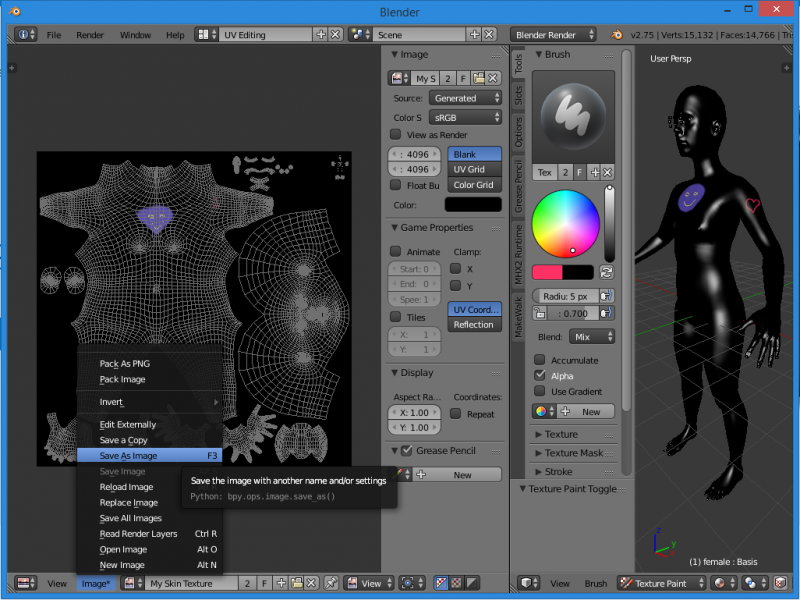Uncheck the Alpha checkbox
Screen dimensions: 800x600
(540, 376)
